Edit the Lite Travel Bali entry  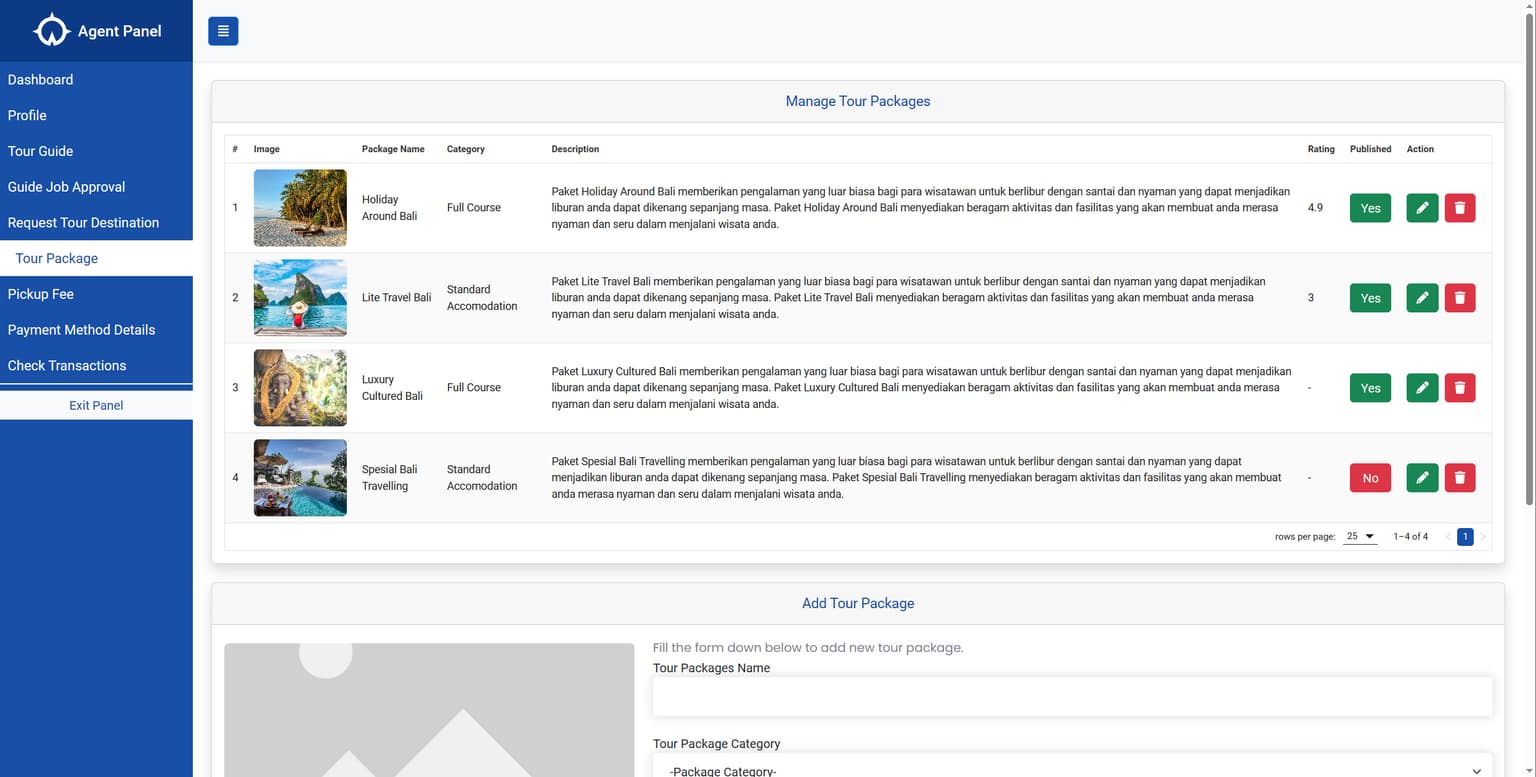1422,297
